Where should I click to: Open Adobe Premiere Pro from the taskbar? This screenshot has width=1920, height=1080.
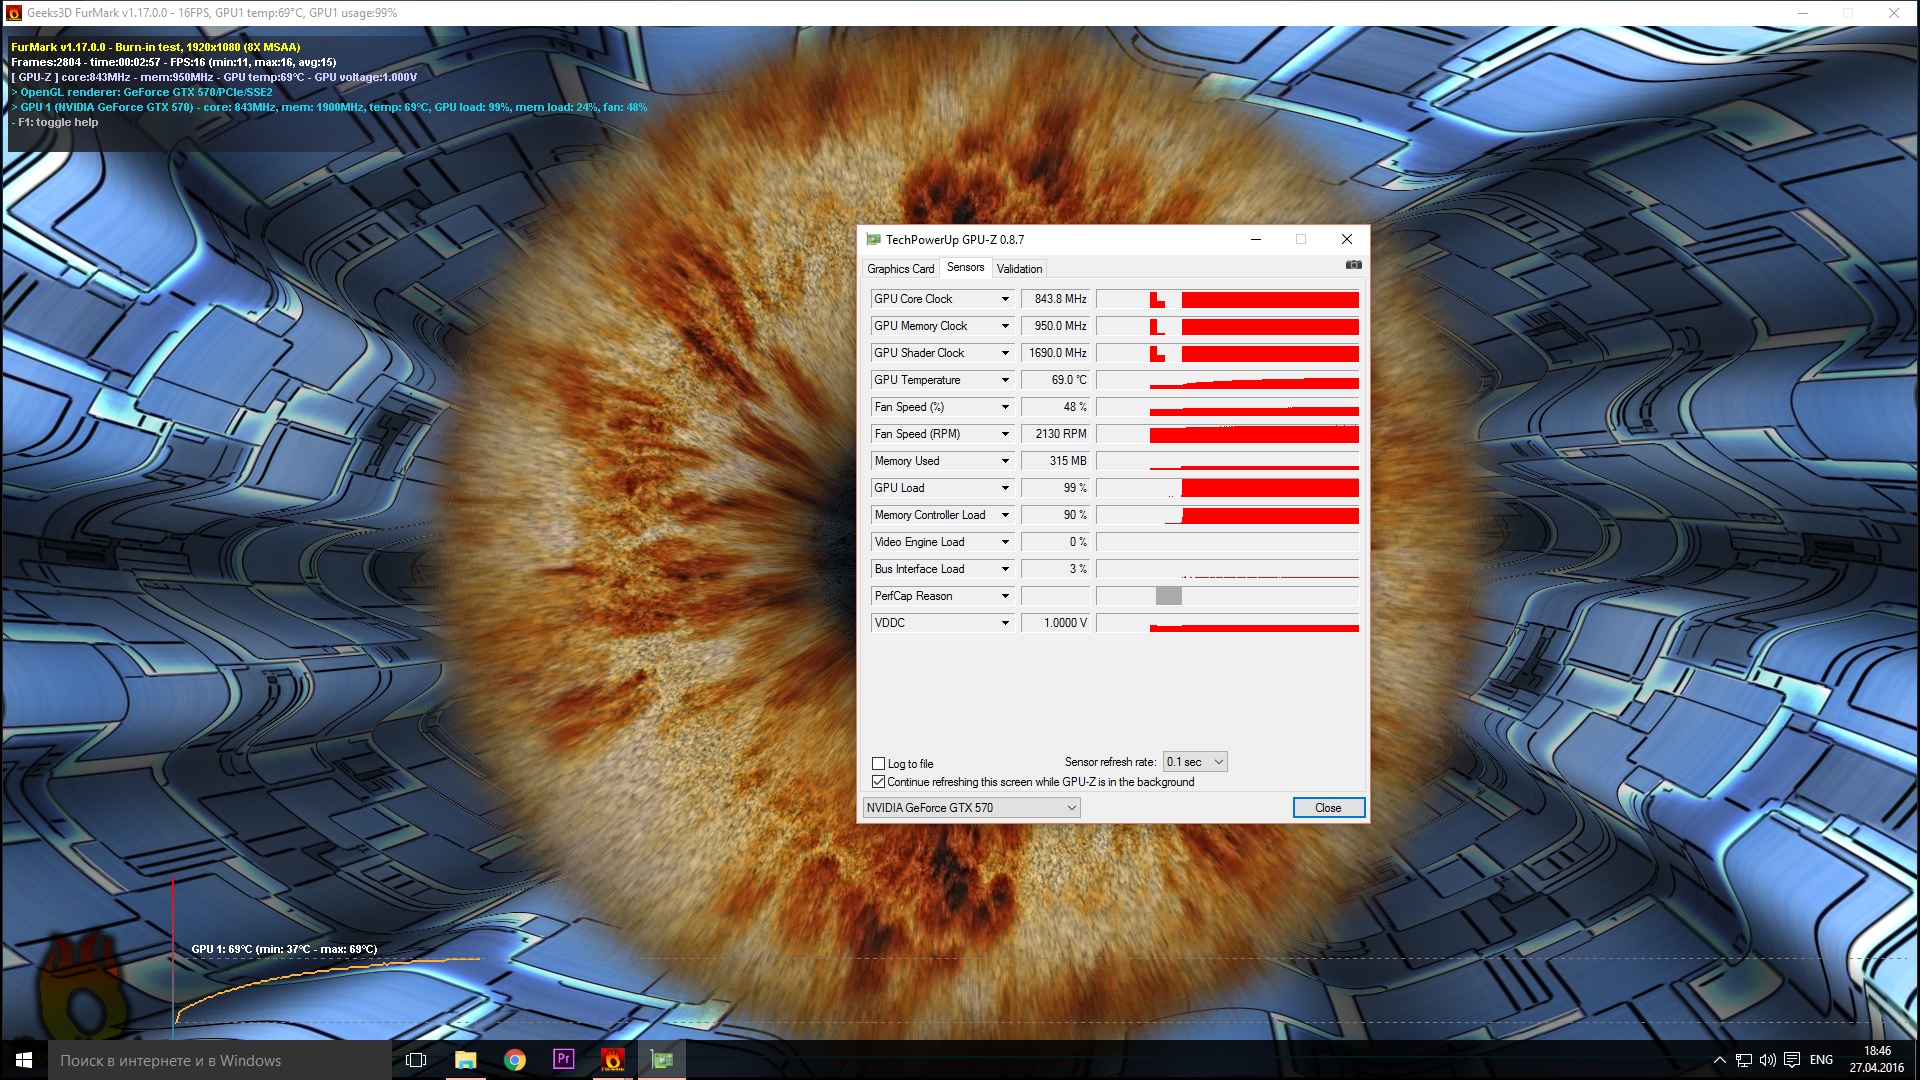[x=563, y=1059]
